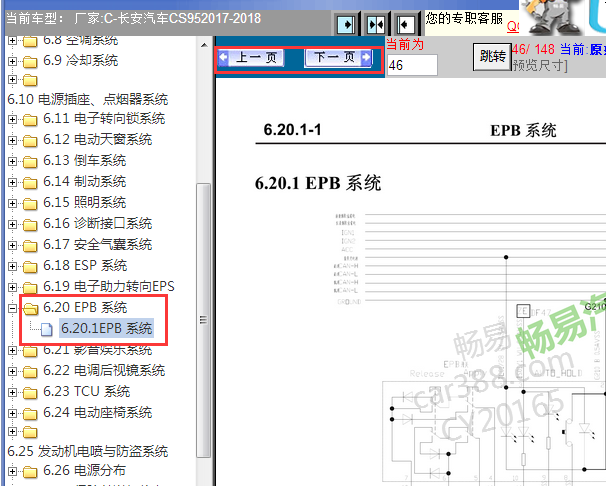The width and height of the screenshot is (606, 486).
Task: Expand the 6.25 发动机电喷 folder node
Action: [12, 431]
